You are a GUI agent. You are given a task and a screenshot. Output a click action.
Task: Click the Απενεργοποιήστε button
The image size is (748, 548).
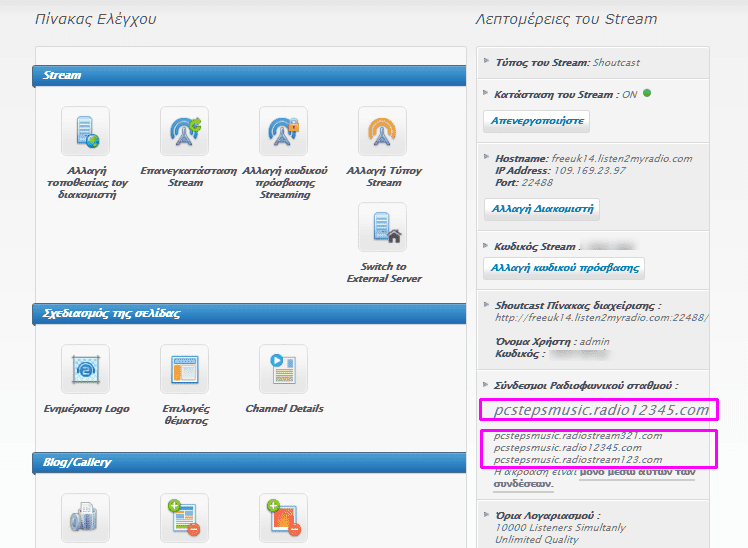[x=537, y=121]
